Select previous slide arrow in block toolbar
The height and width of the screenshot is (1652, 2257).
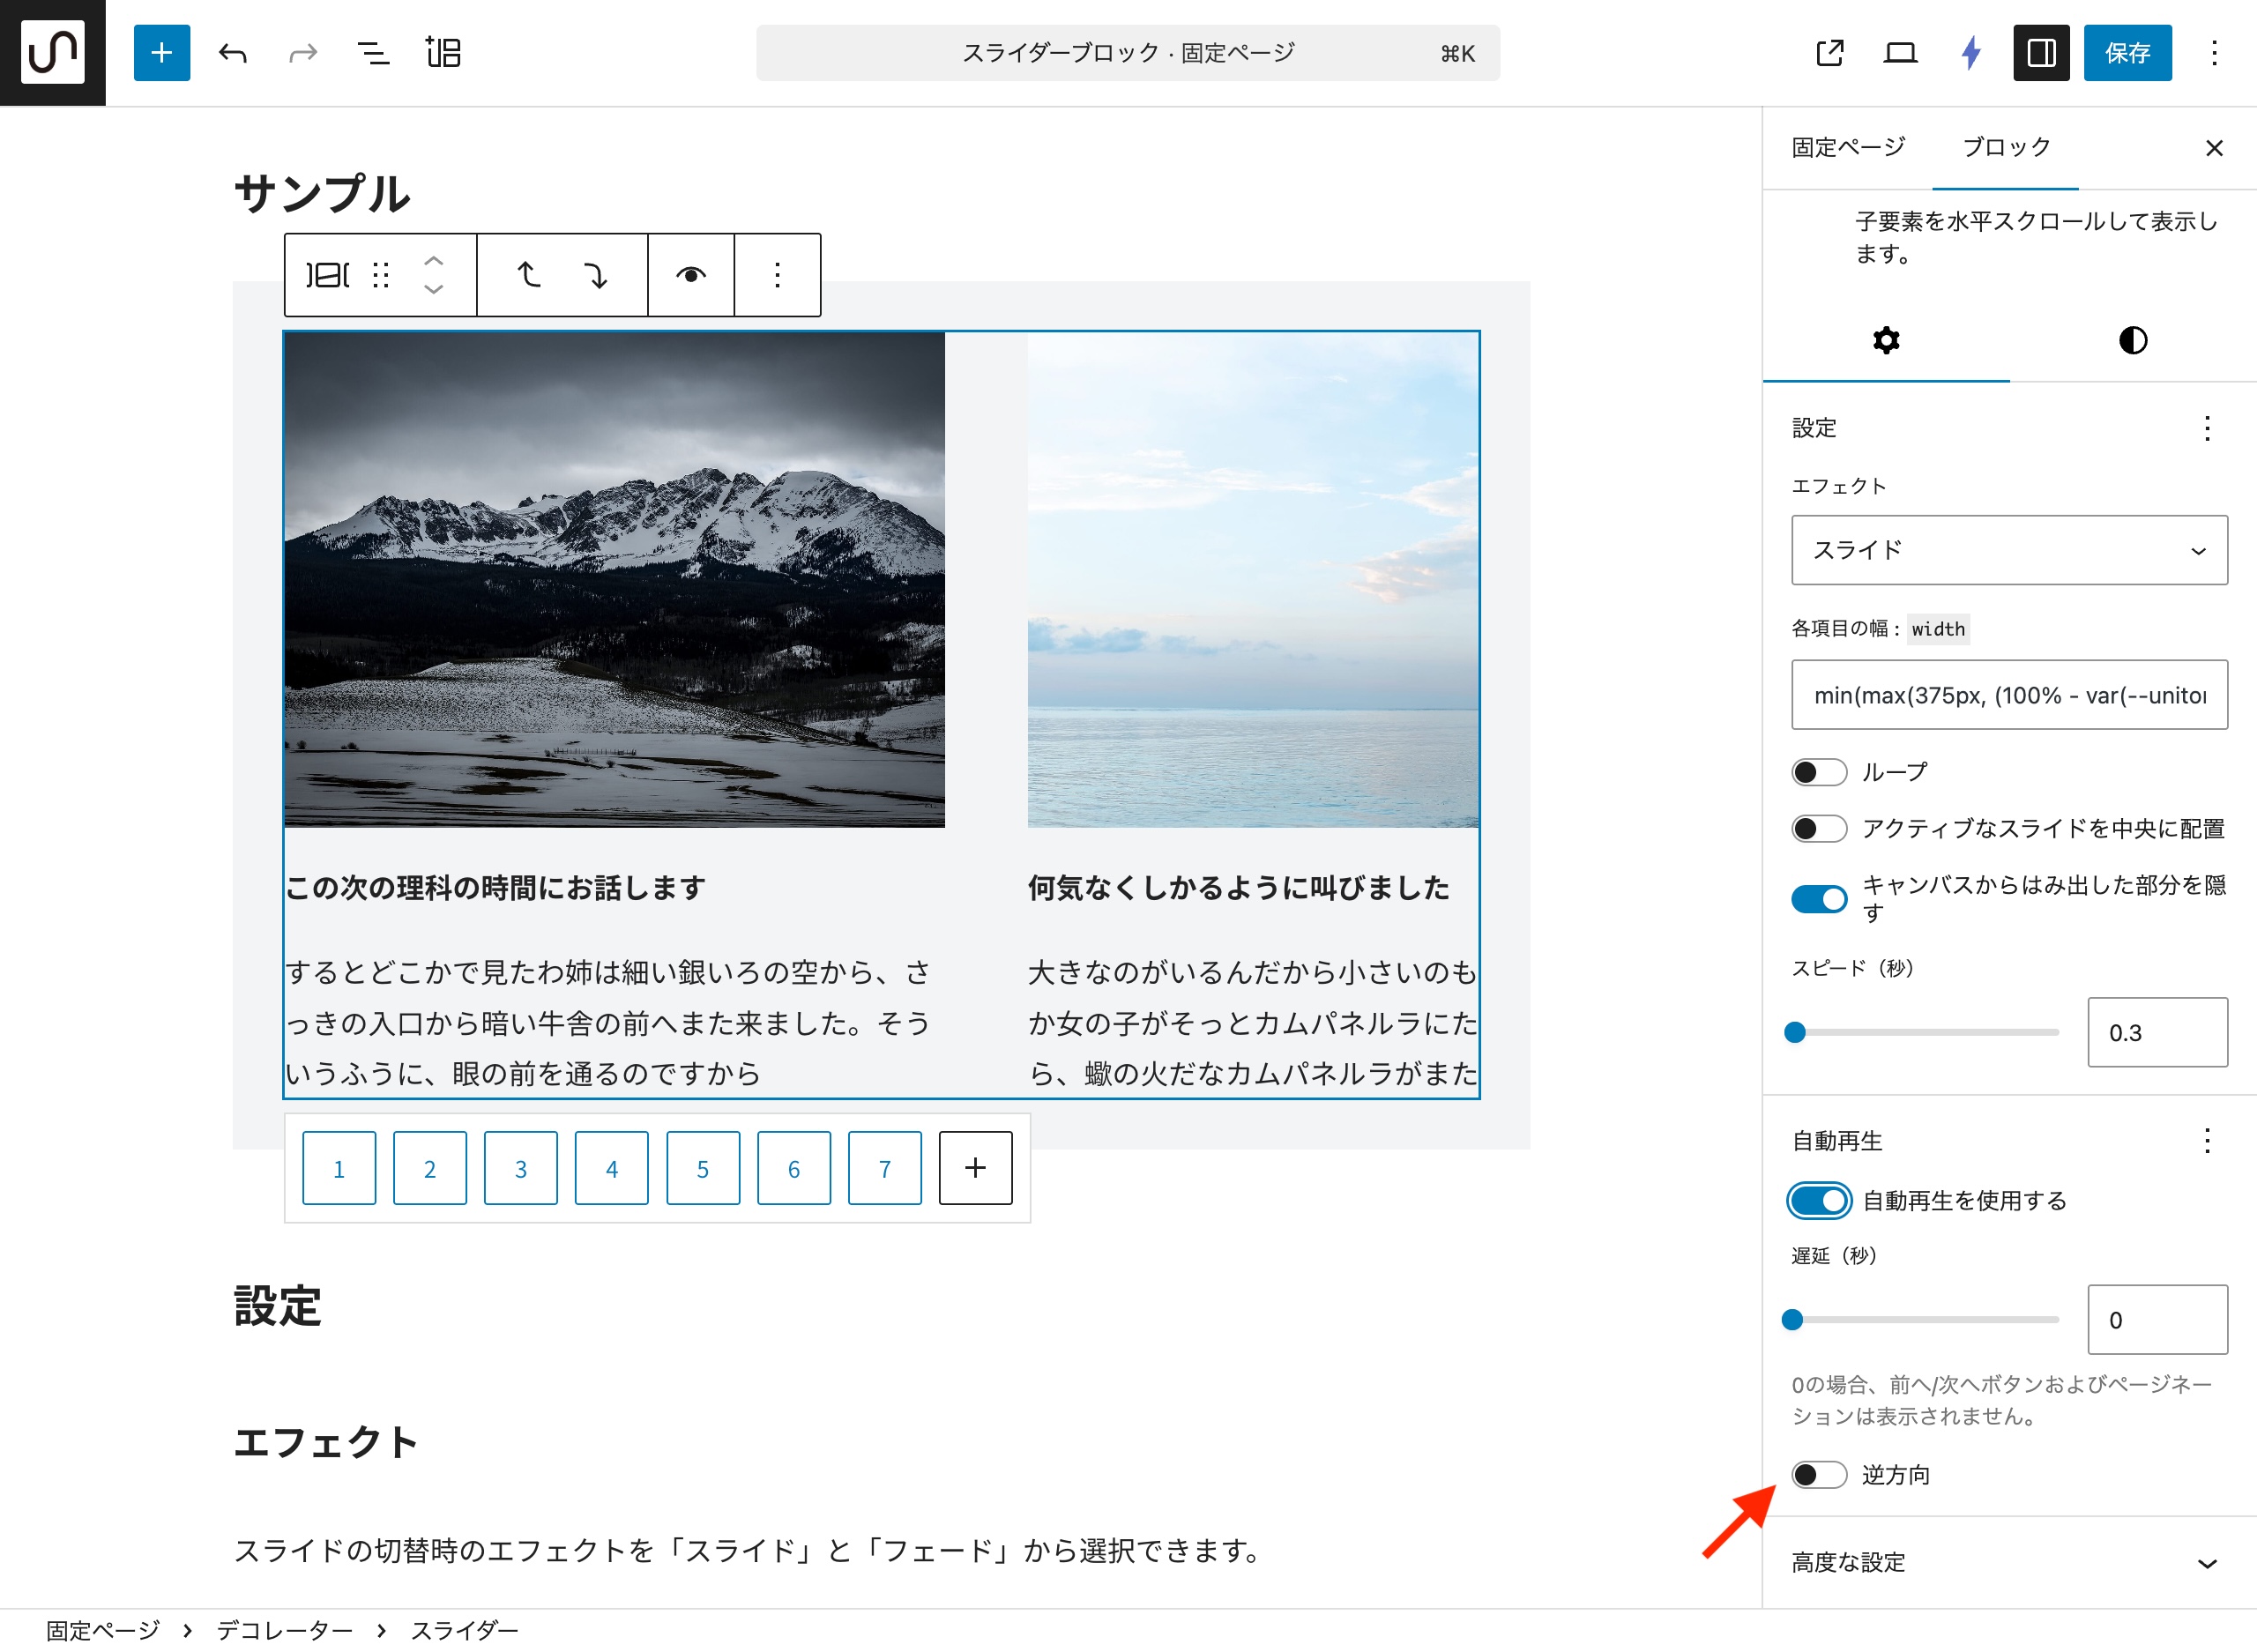coord(528,275)
